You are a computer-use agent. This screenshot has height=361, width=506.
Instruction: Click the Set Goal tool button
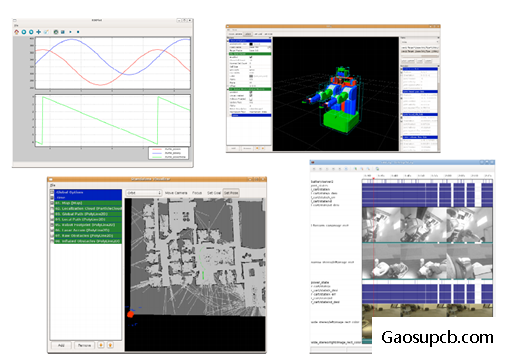[214, 193]
